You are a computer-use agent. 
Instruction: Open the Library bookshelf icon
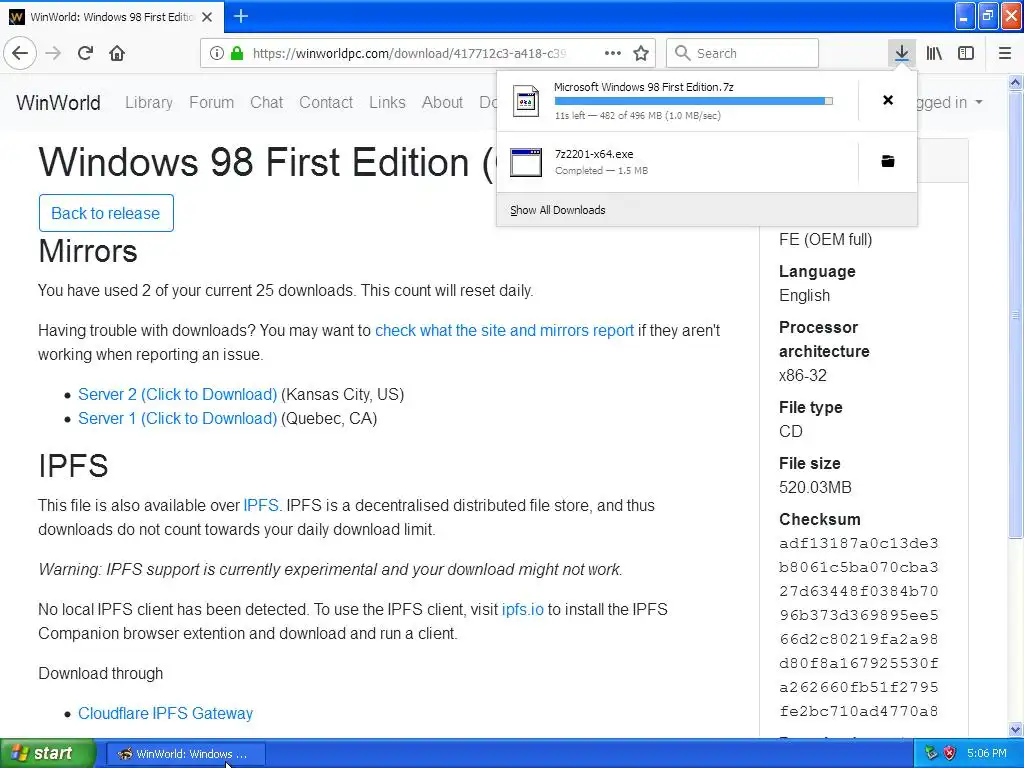click(x=934, y=53)
